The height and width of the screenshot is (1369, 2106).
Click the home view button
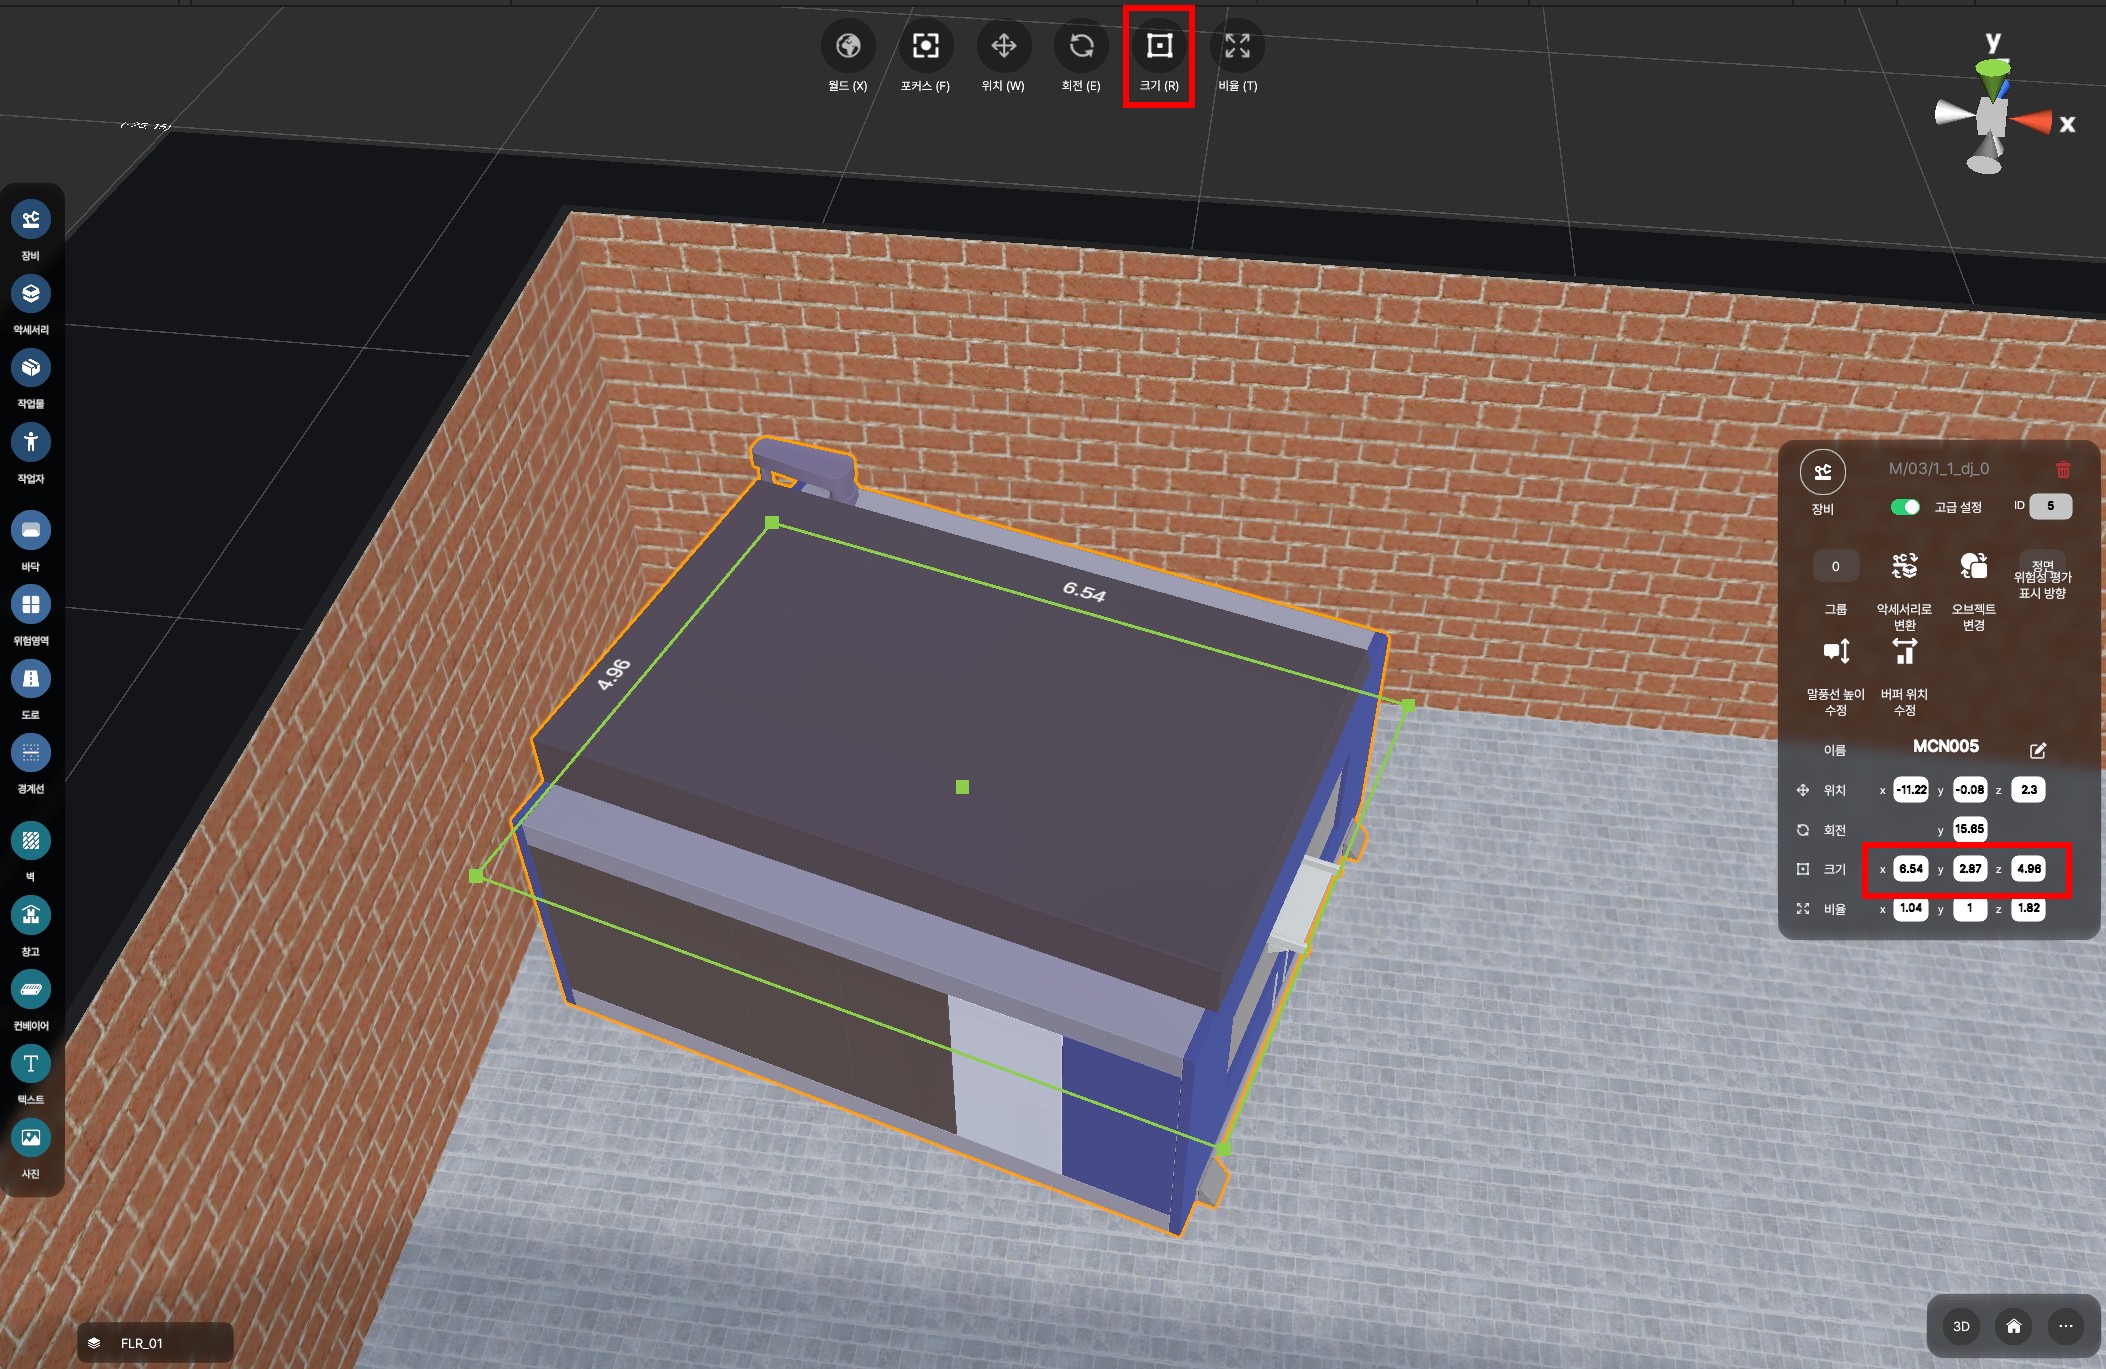coord(2014,1327)
